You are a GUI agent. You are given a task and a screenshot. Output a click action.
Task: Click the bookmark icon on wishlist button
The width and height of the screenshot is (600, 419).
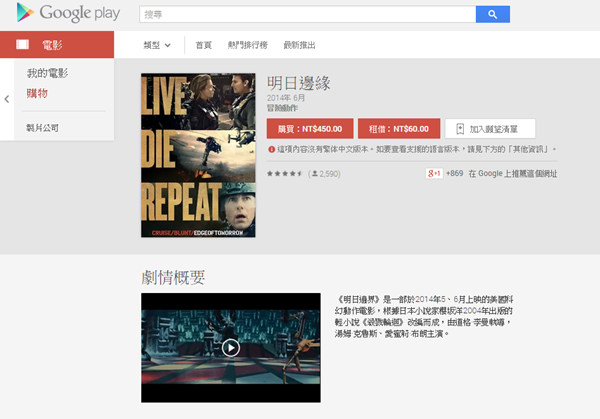[x=460, y=129]
